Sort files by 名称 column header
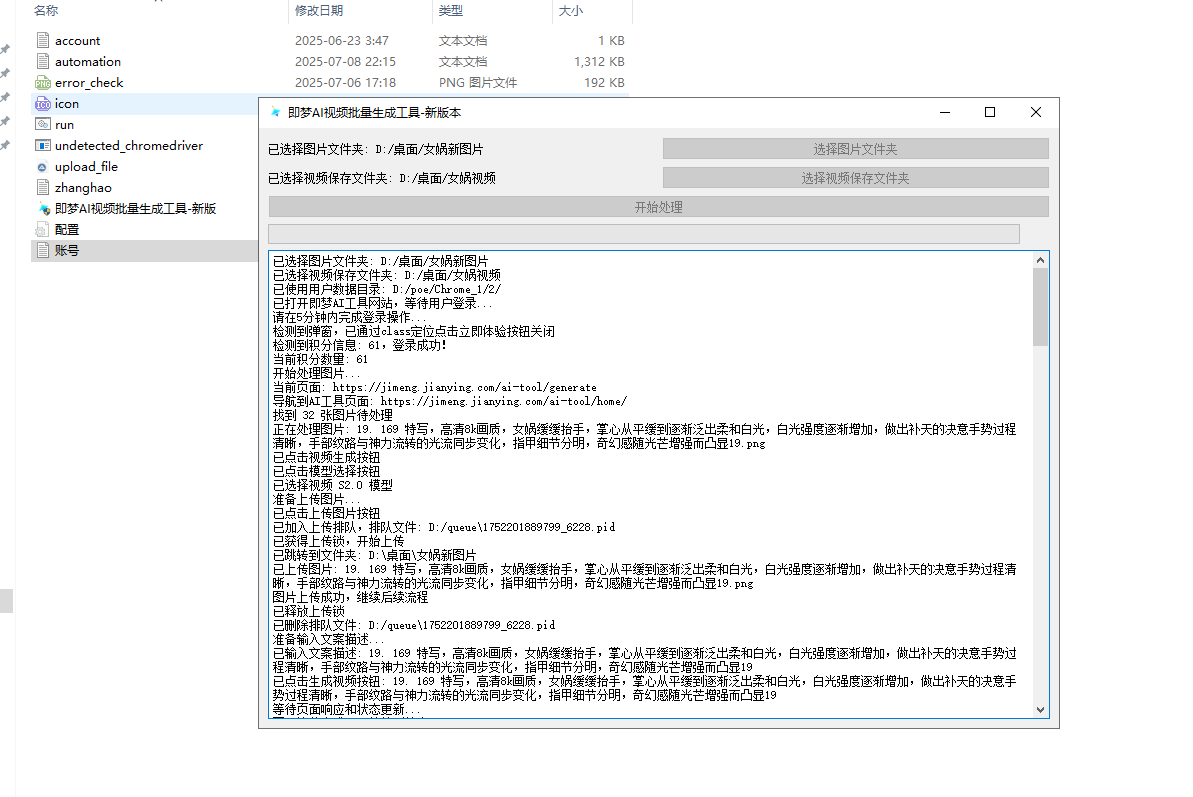This screenshot has width=1193, height=797. pyautogui.click(x=46, y=11)
